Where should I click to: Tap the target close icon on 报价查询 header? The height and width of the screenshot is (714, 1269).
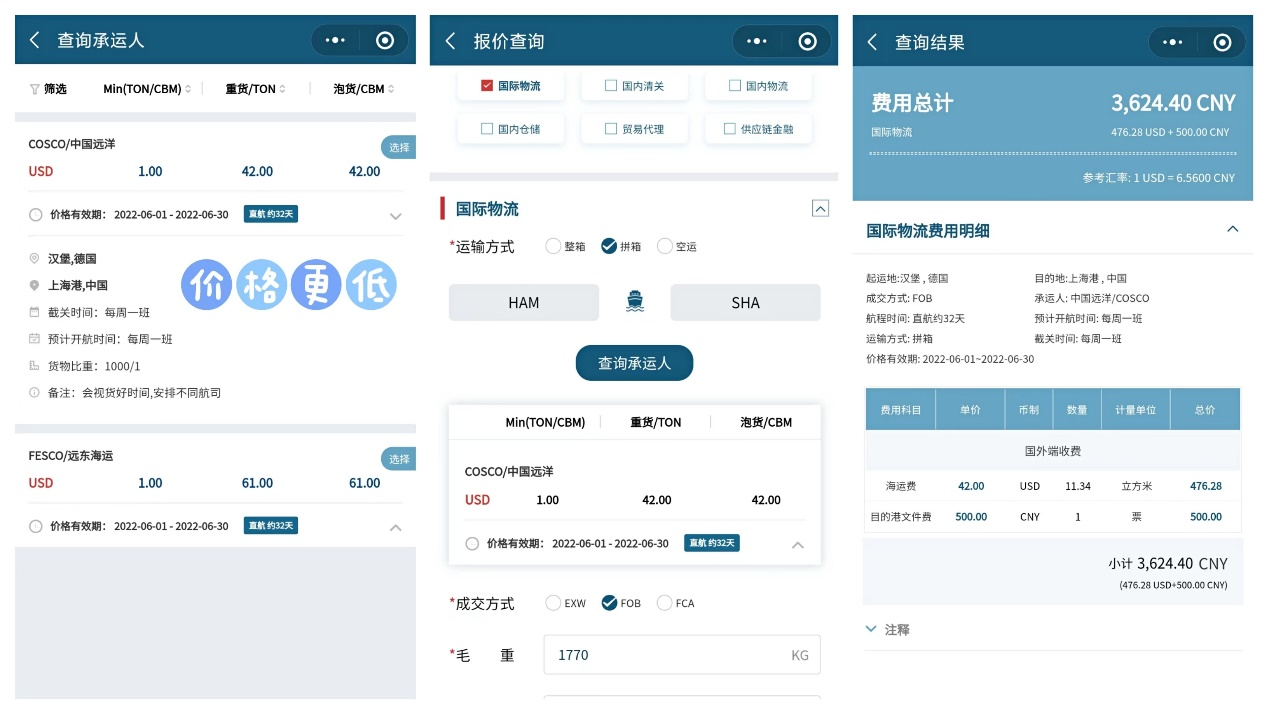(808, 41)
